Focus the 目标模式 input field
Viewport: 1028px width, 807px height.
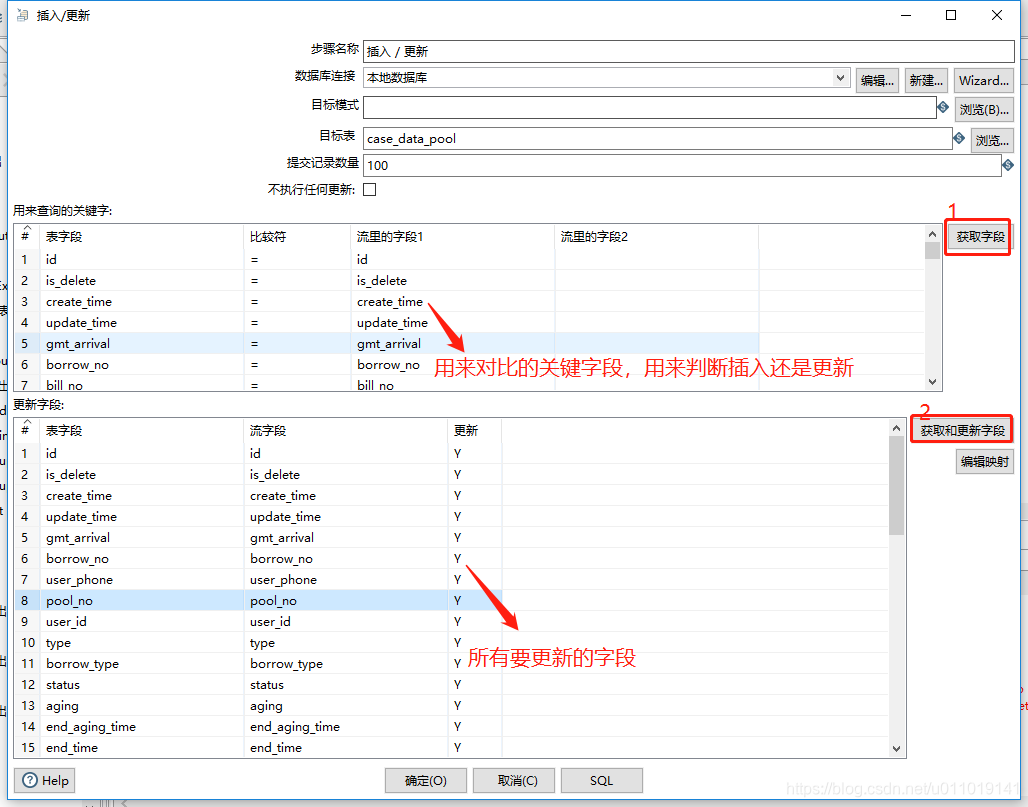coord(649,107)
